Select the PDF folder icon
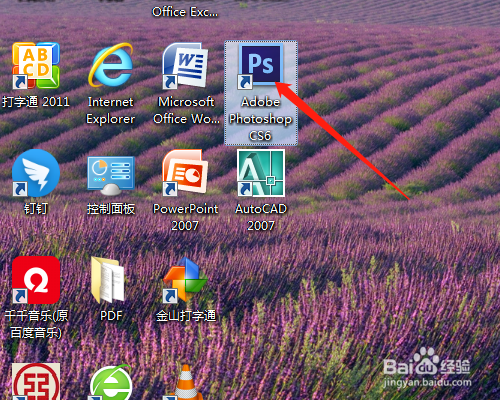500x400 pixels. coord(108,279)
